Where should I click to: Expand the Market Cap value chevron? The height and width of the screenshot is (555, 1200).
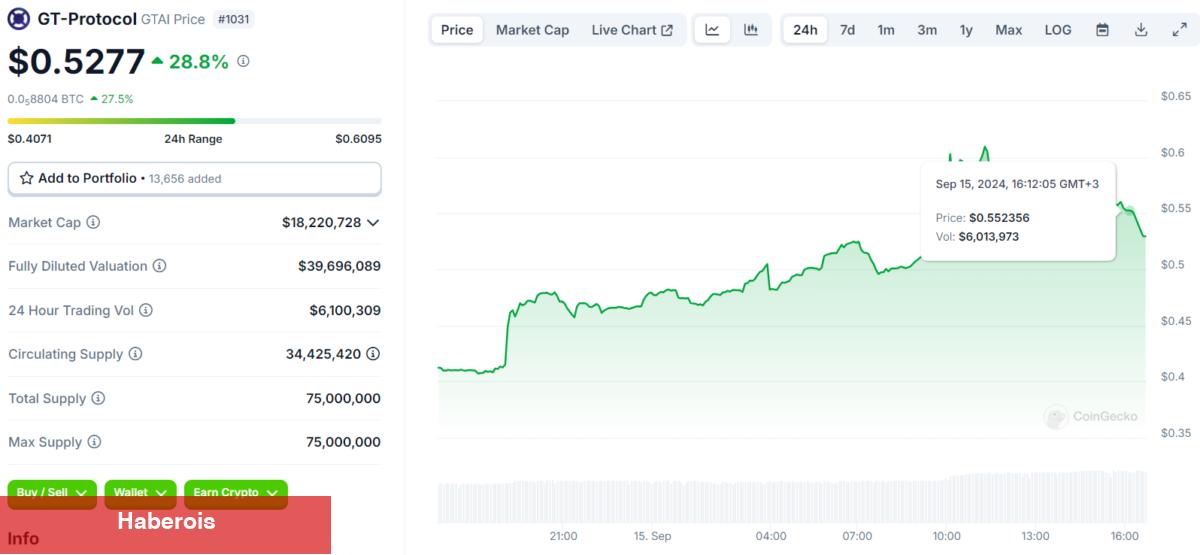click(373, 223)
